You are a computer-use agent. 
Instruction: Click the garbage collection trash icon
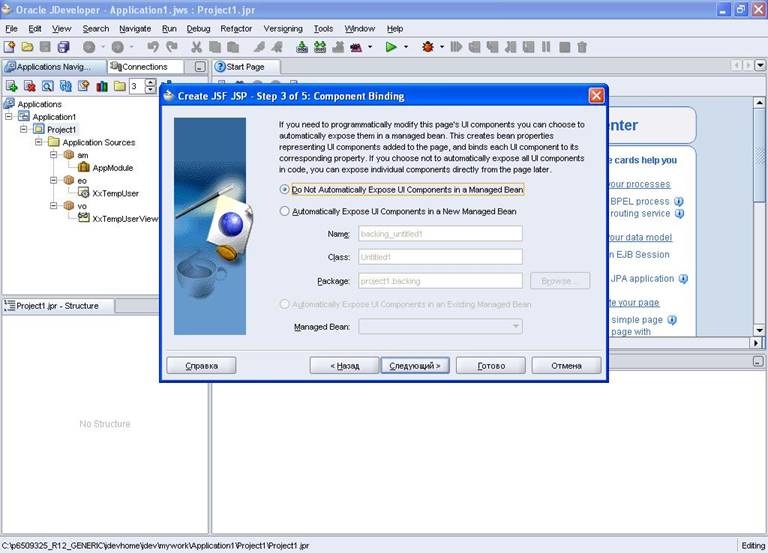tap(582, 47)
